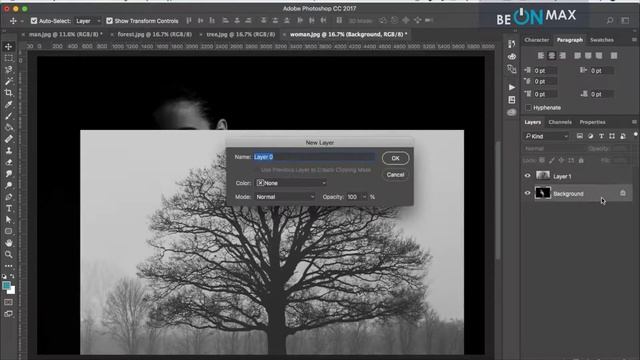Select the Move tool

pyautogui.click(x=9, y=47)
